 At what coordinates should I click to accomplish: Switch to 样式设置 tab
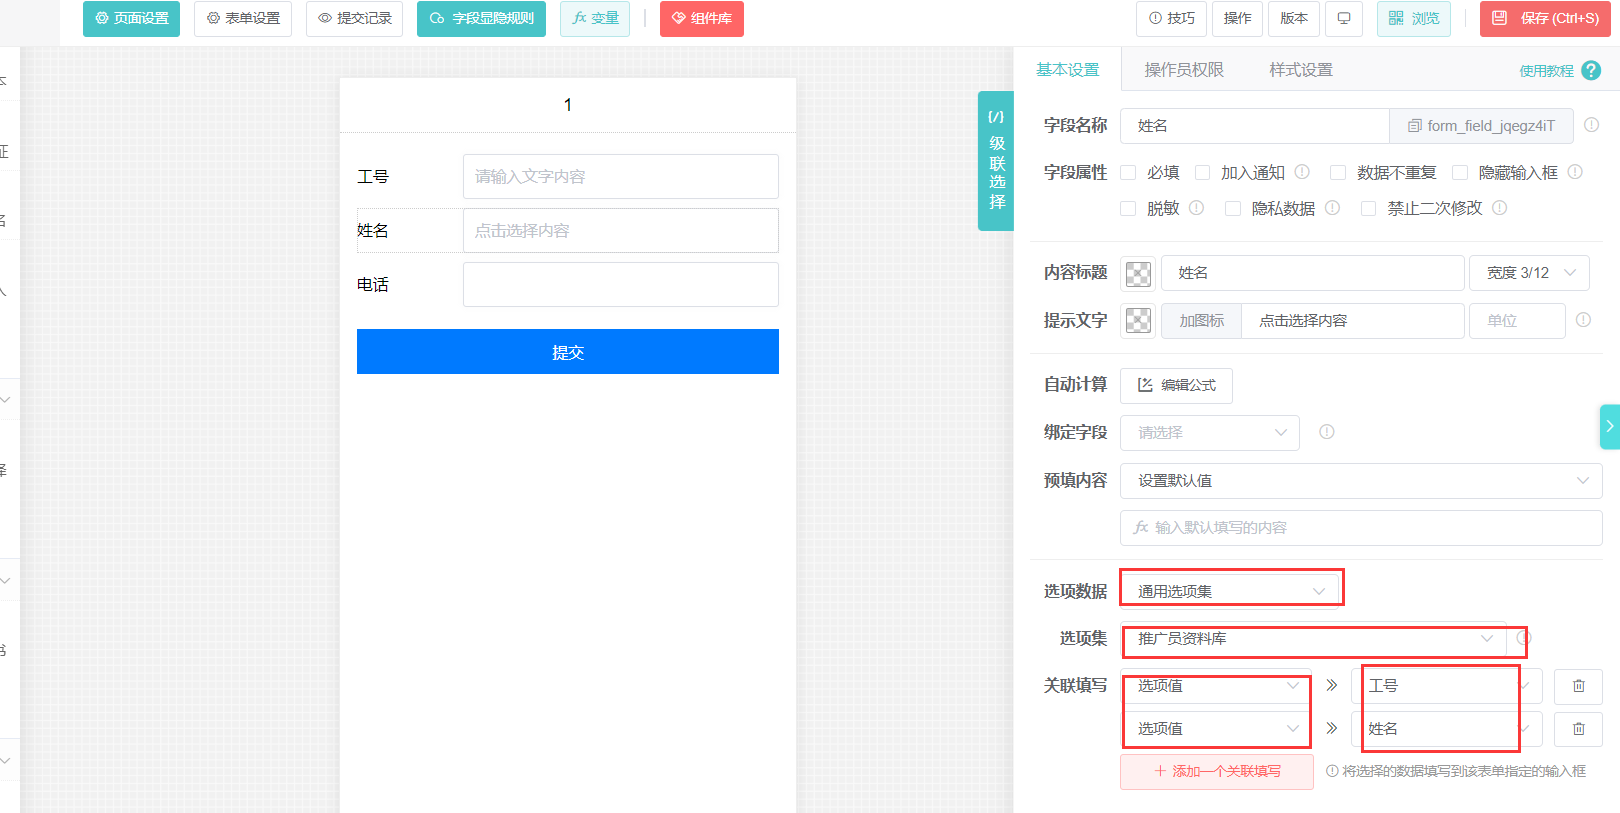pyautogui.click(x=1301, y=70)
